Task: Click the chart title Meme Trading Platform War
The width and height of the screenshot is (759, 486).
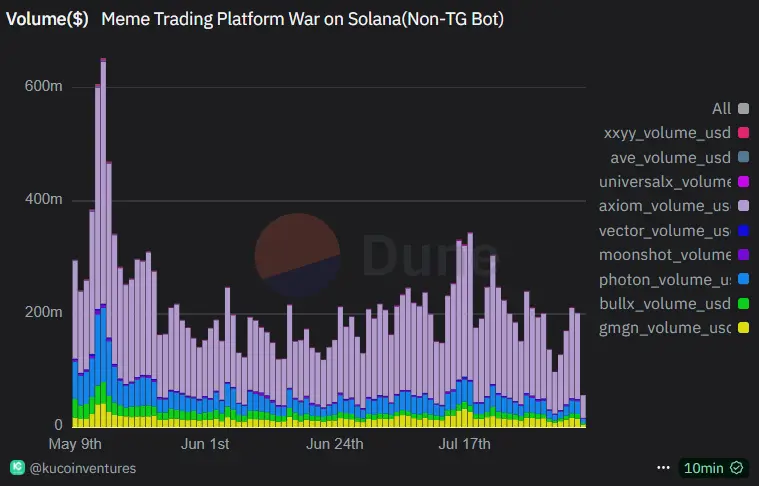Action: coord(303,19)
